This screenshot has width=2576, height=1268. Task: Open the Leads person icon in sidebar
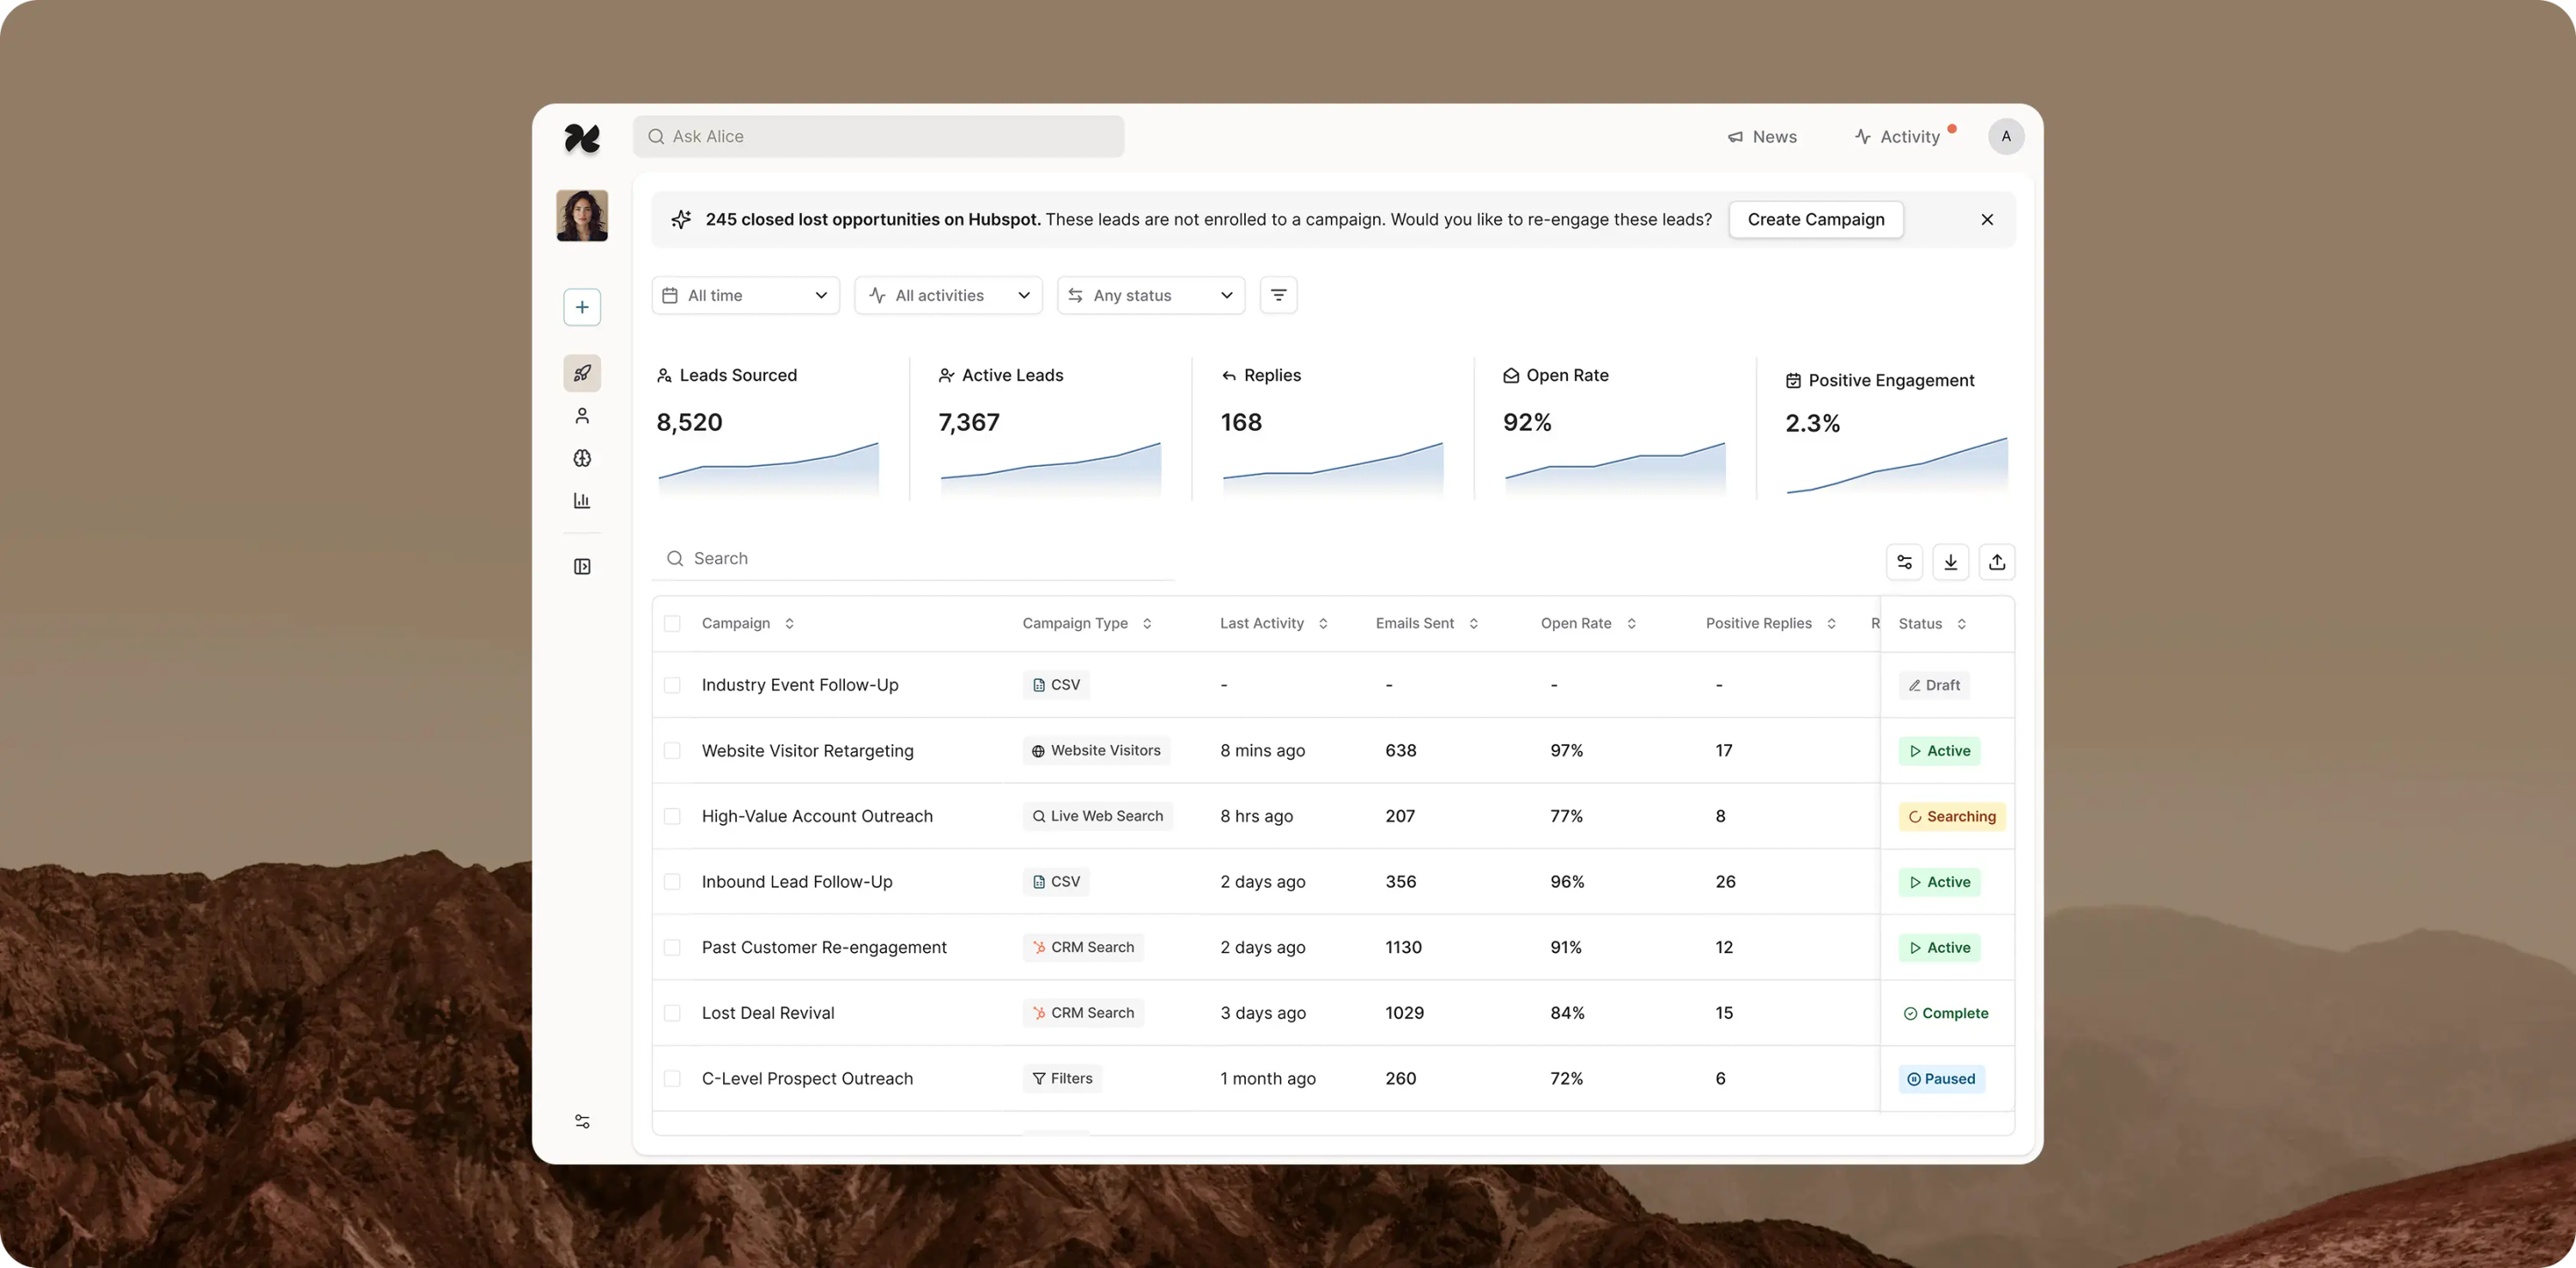(582, 416)
